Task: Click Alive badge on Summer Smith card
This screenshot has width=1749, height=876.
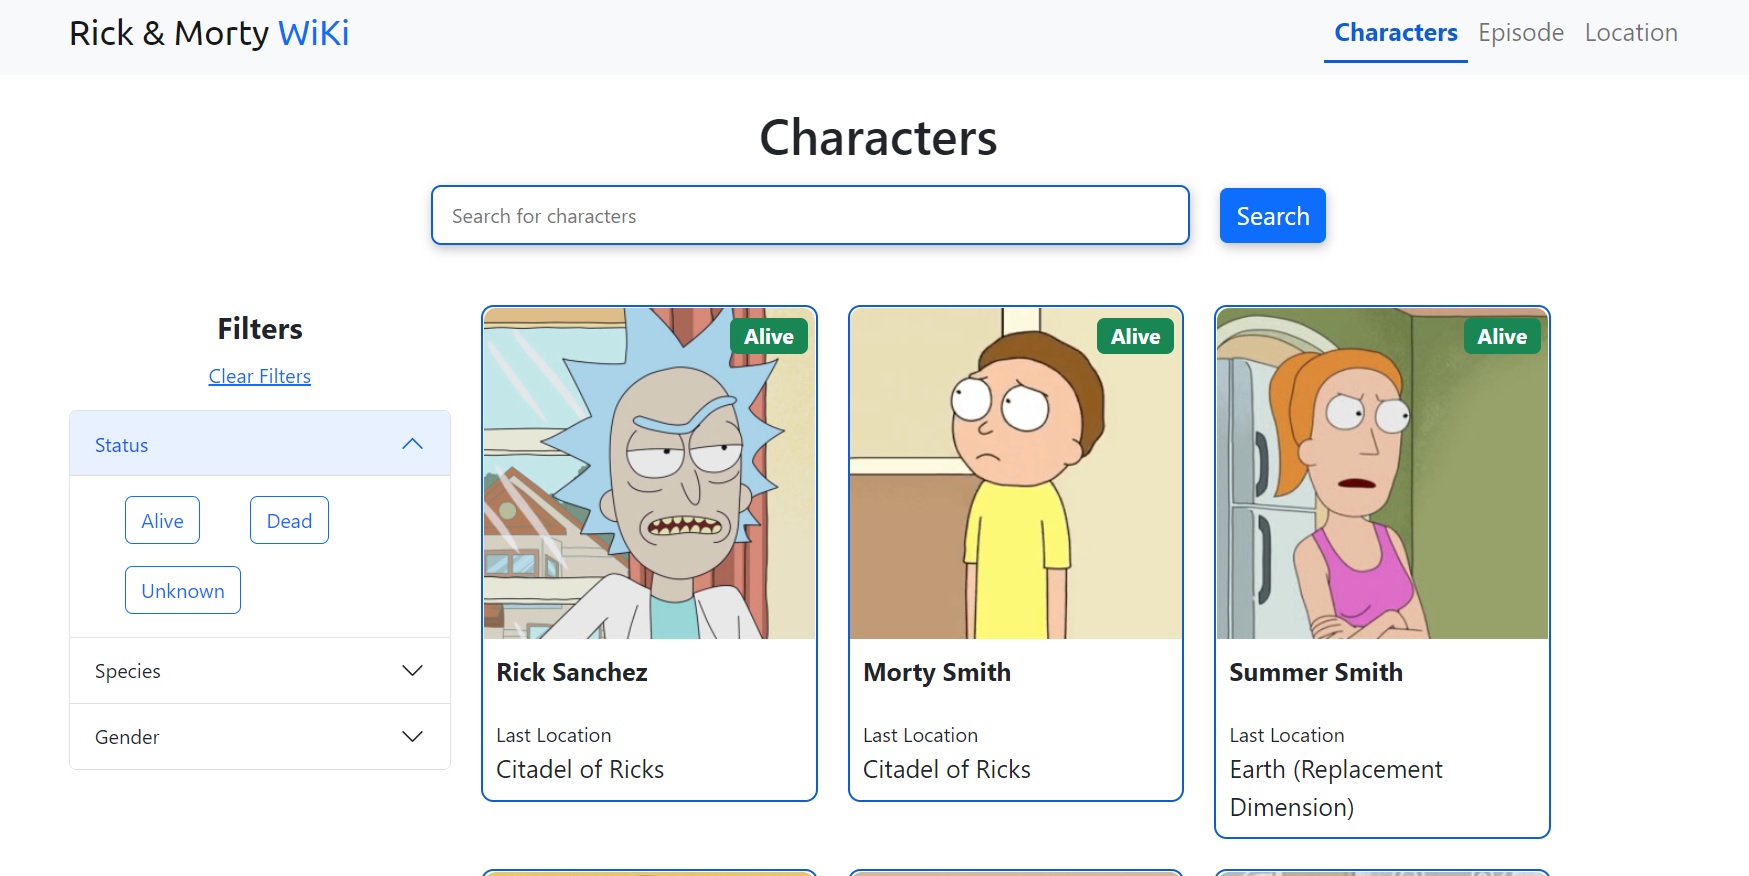Action: pos(1502,337)
